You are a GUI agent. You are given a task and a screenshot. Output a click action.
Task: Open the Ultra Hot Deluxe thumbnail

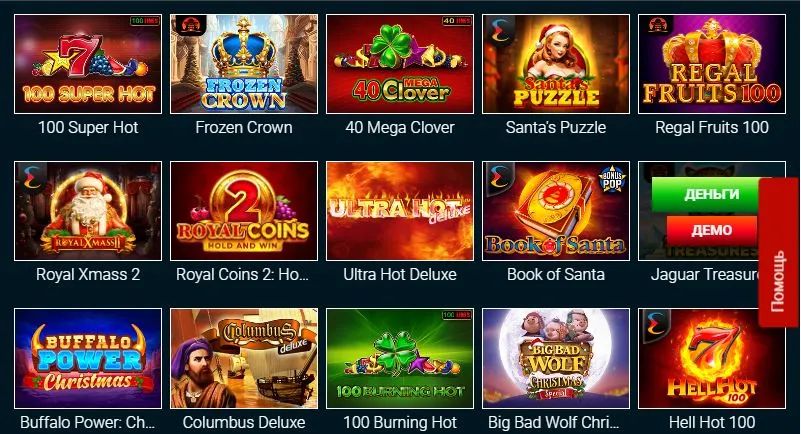(400, 211)
